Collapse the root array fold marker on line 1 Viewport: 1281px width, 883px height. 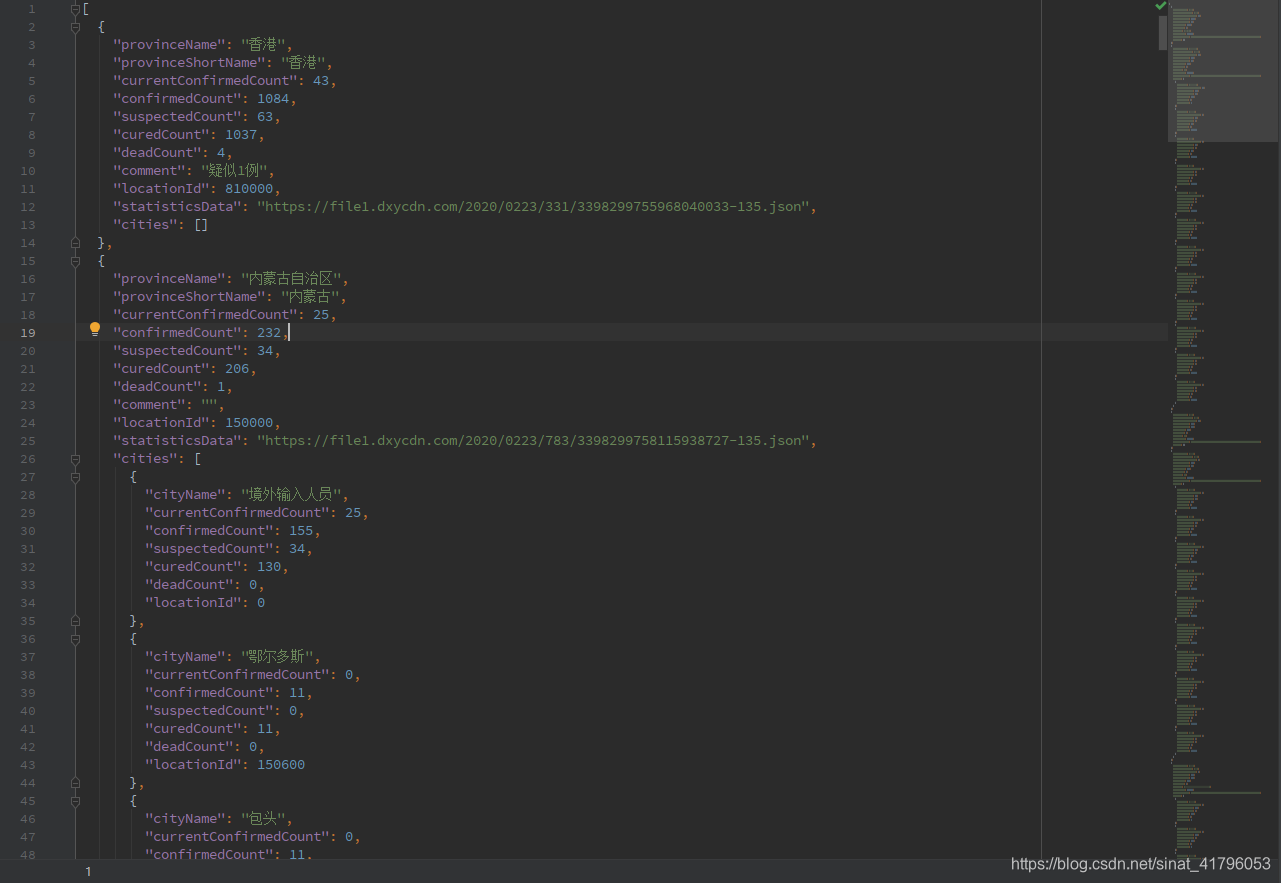pyautogui.click(x=75, y=8)
